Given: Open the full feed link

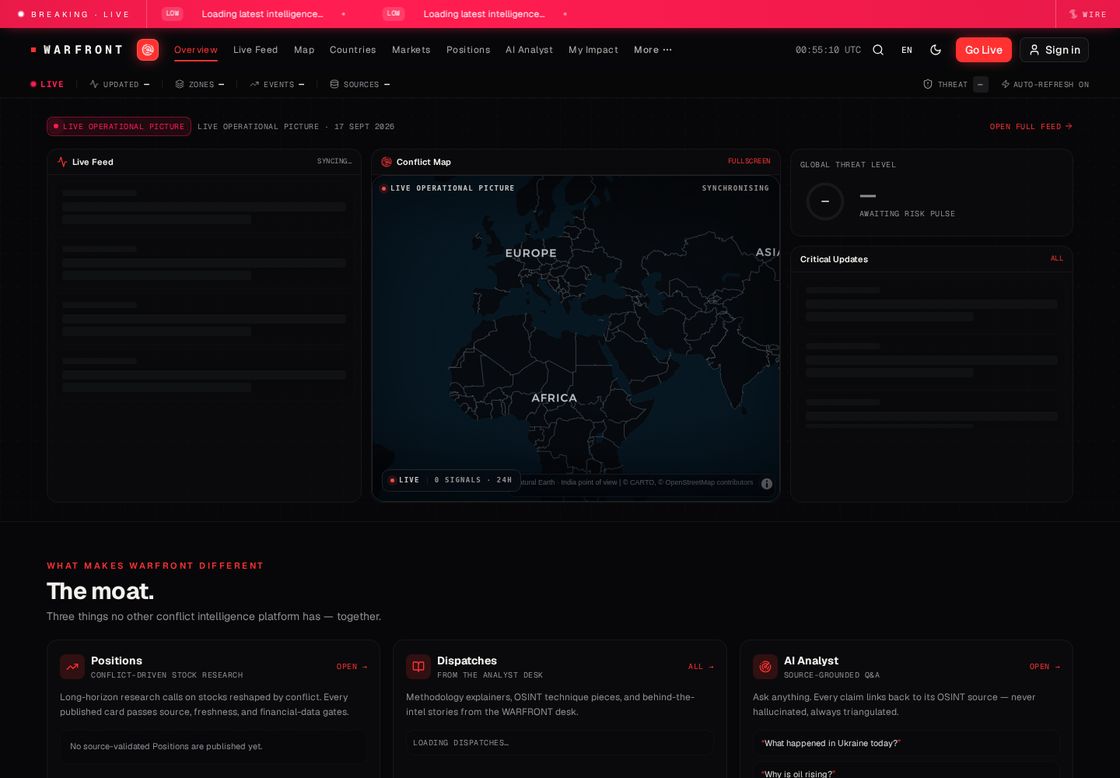Looking at the screenshot, I should click(x=1031, y=126).
